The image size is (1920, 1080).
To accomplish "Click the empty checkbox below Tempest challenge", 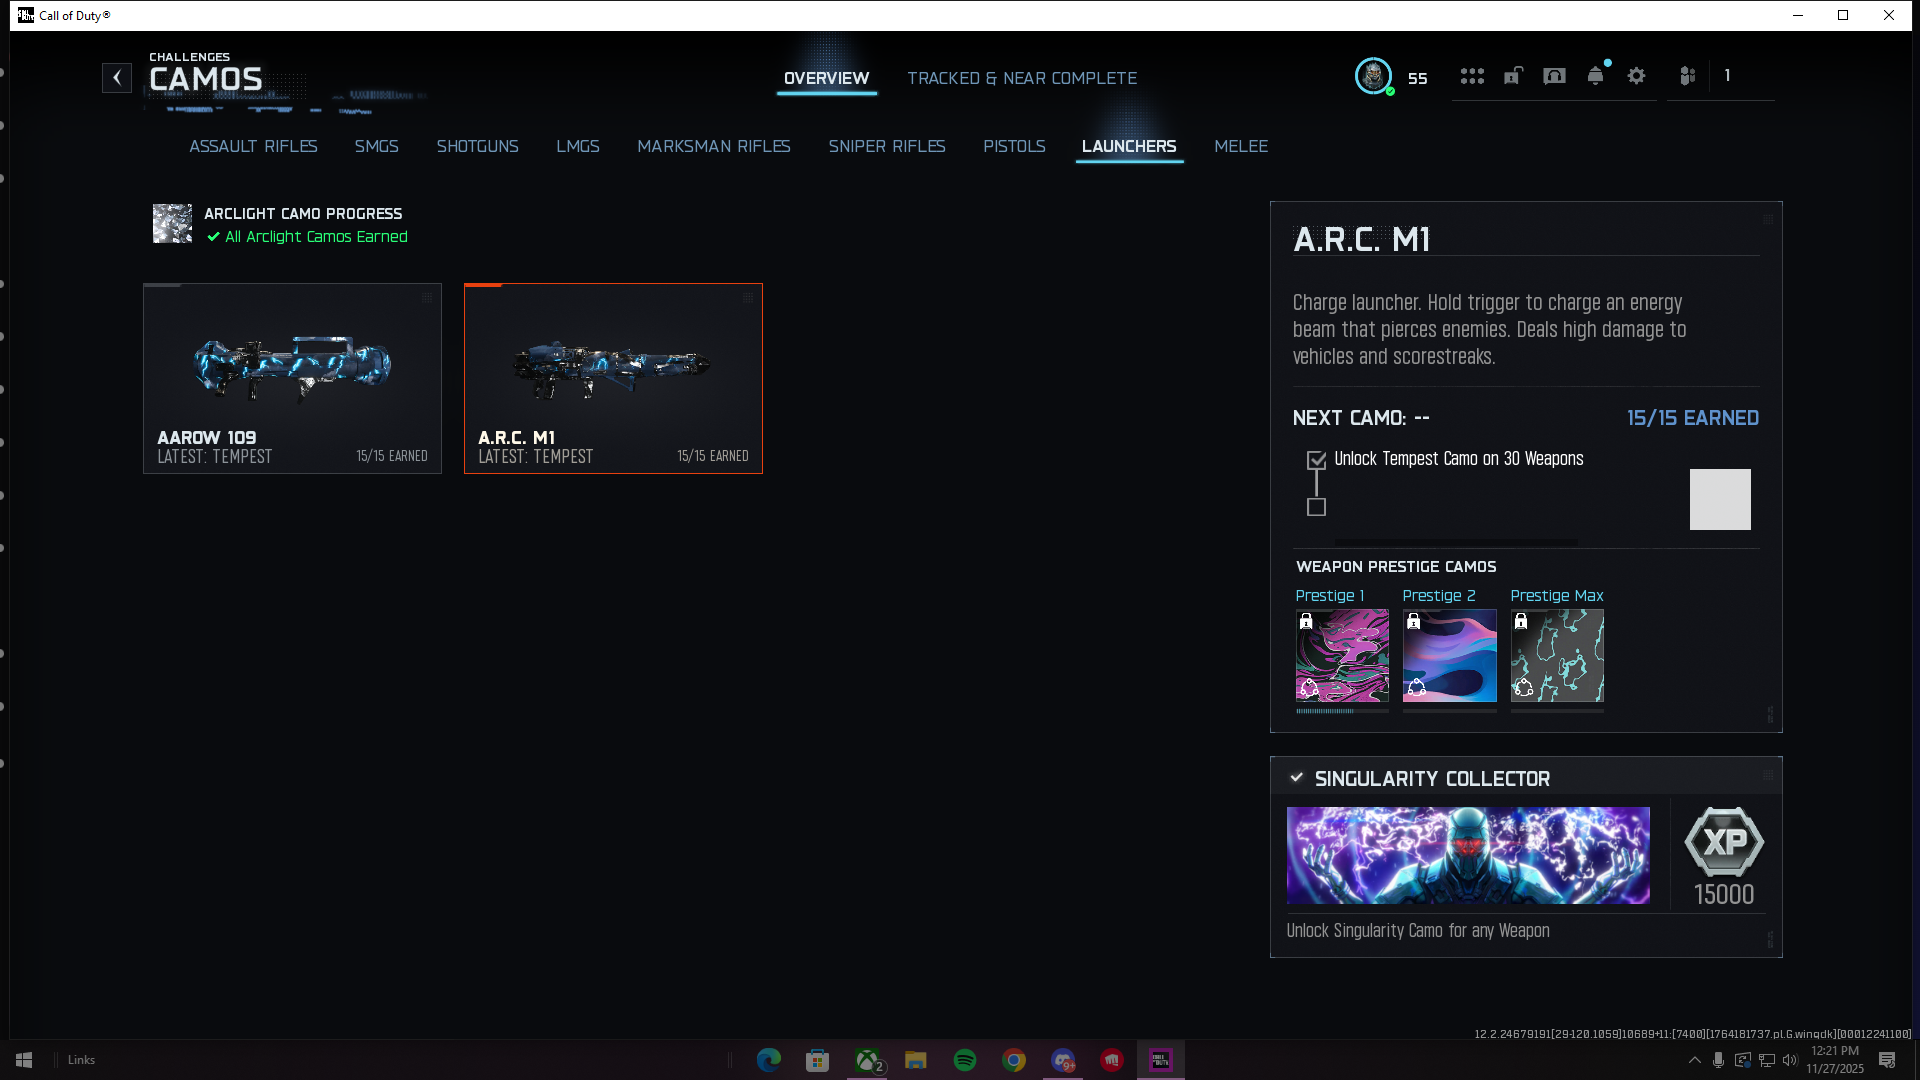I will pyautogui.click(x=1316, y=507).
